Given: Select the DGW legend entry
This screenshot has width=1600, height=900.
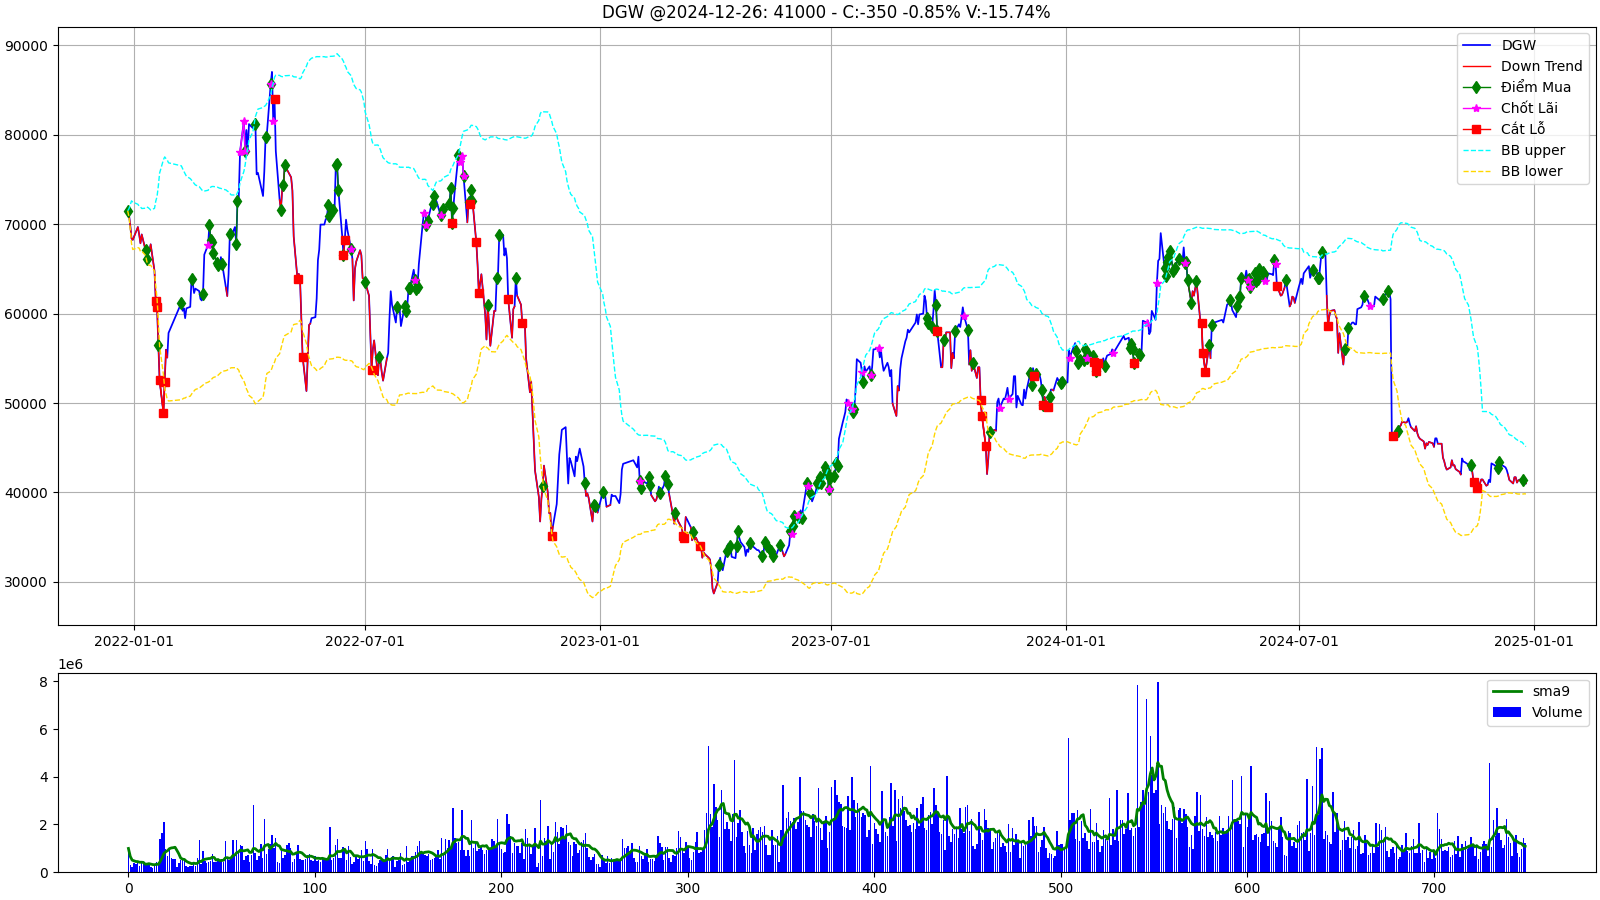Looking at the screenshot, I should (x=1524, y=45).
